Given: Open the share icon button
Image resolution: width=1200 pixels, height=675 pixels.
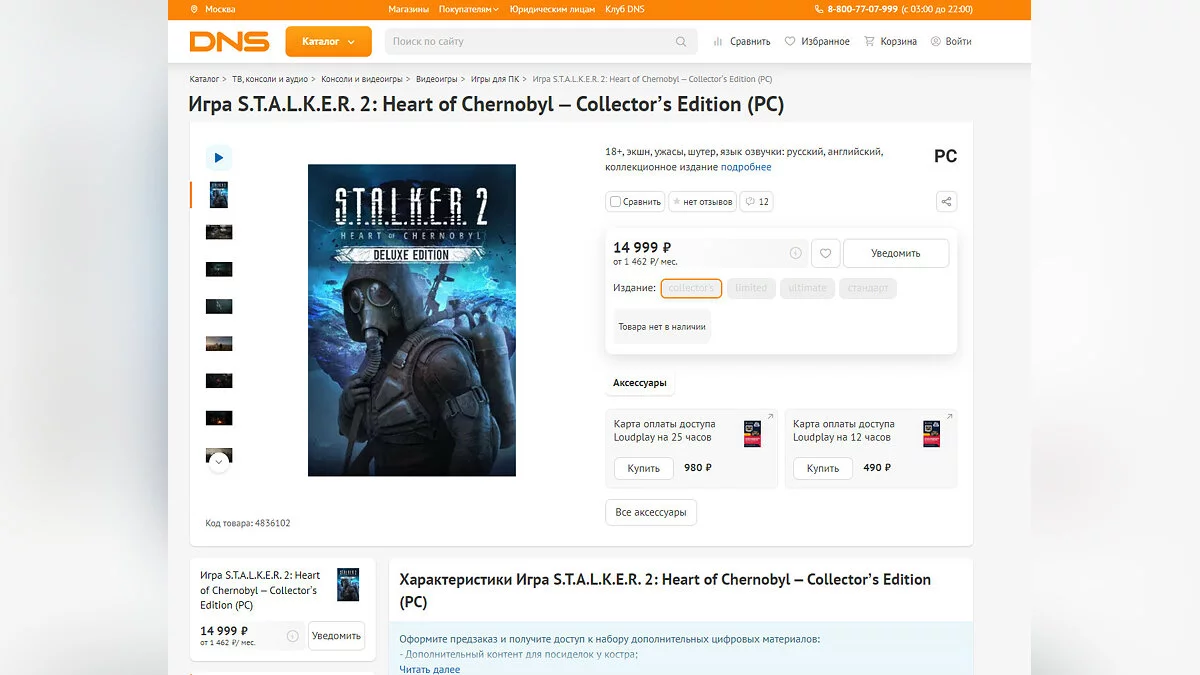Looking at the screenshot, I should (946, 202).
